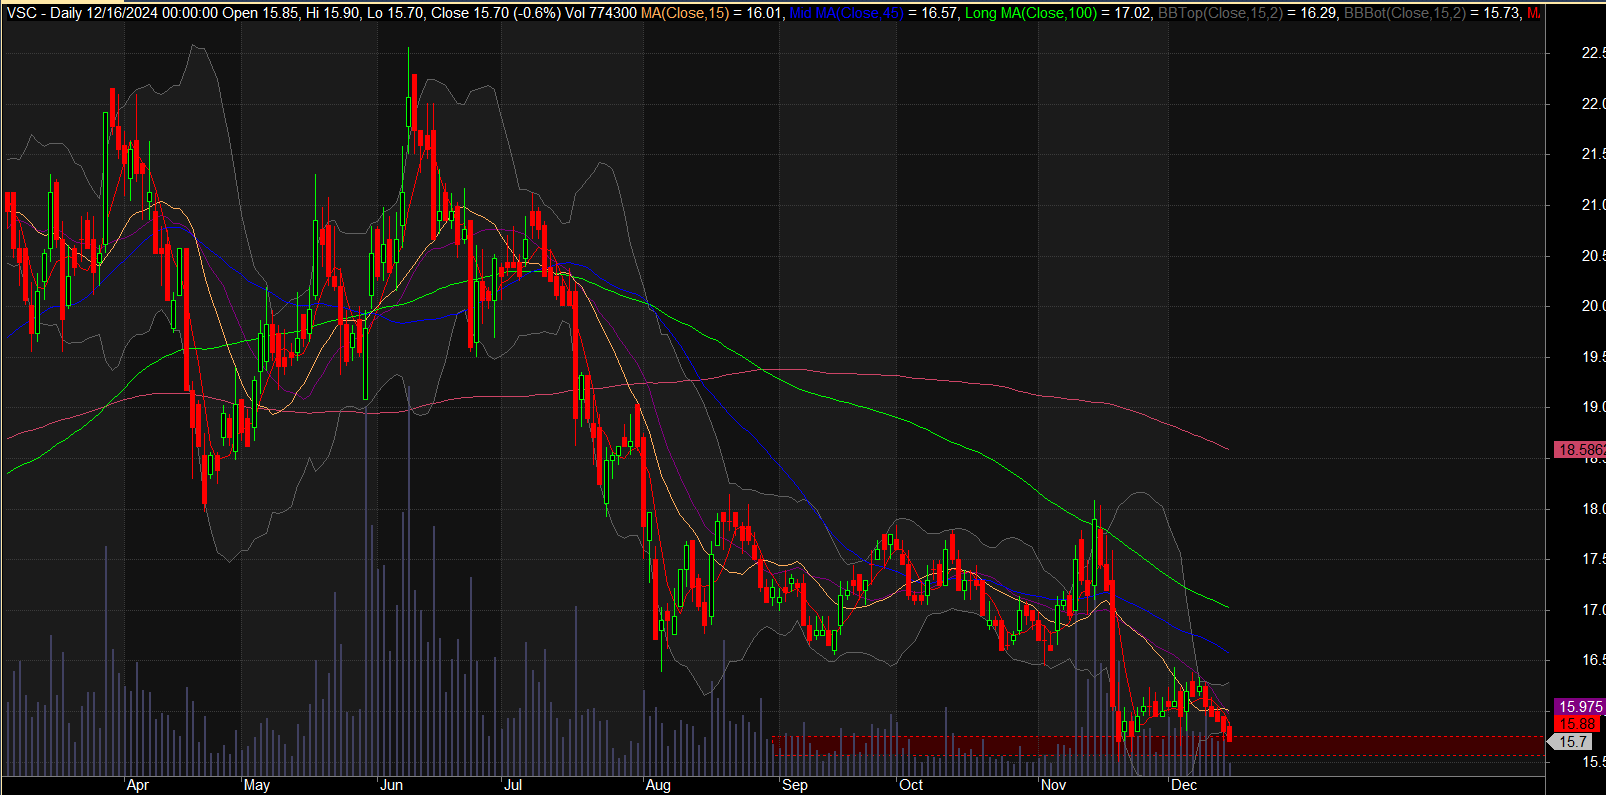
Task: Click the 'Jul' month label on the time axis
Action: [x=513, y=785]
